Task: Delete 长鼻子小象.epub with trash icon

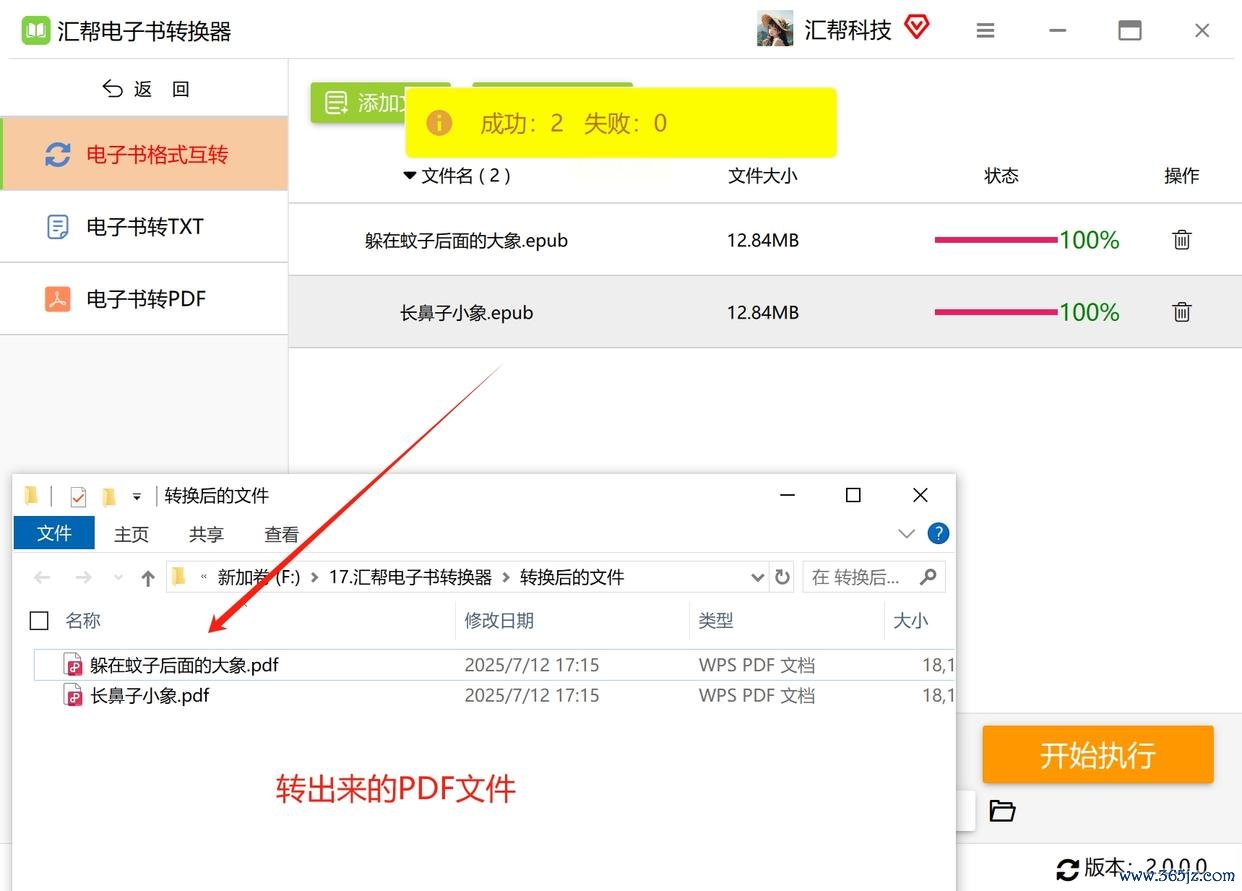Action: 1182,312
